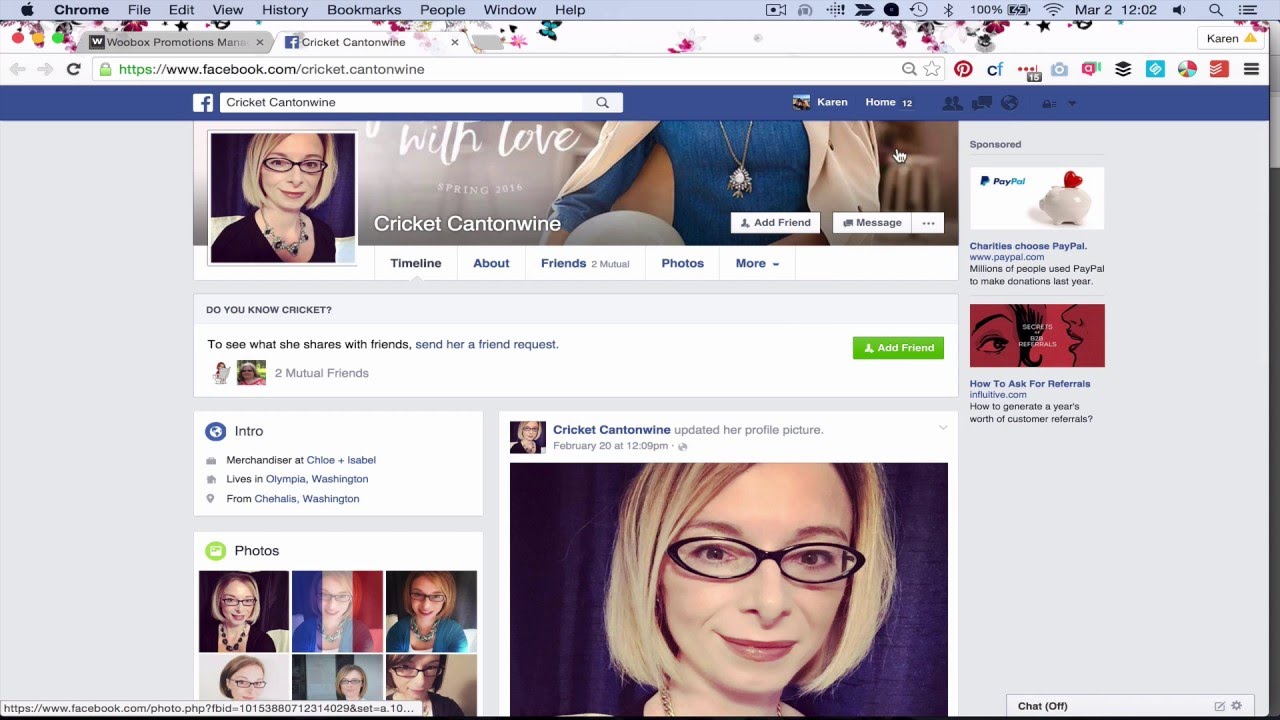Open the People menu
The width and height of the screenshot is (1280, 720).
pos(443,10)
